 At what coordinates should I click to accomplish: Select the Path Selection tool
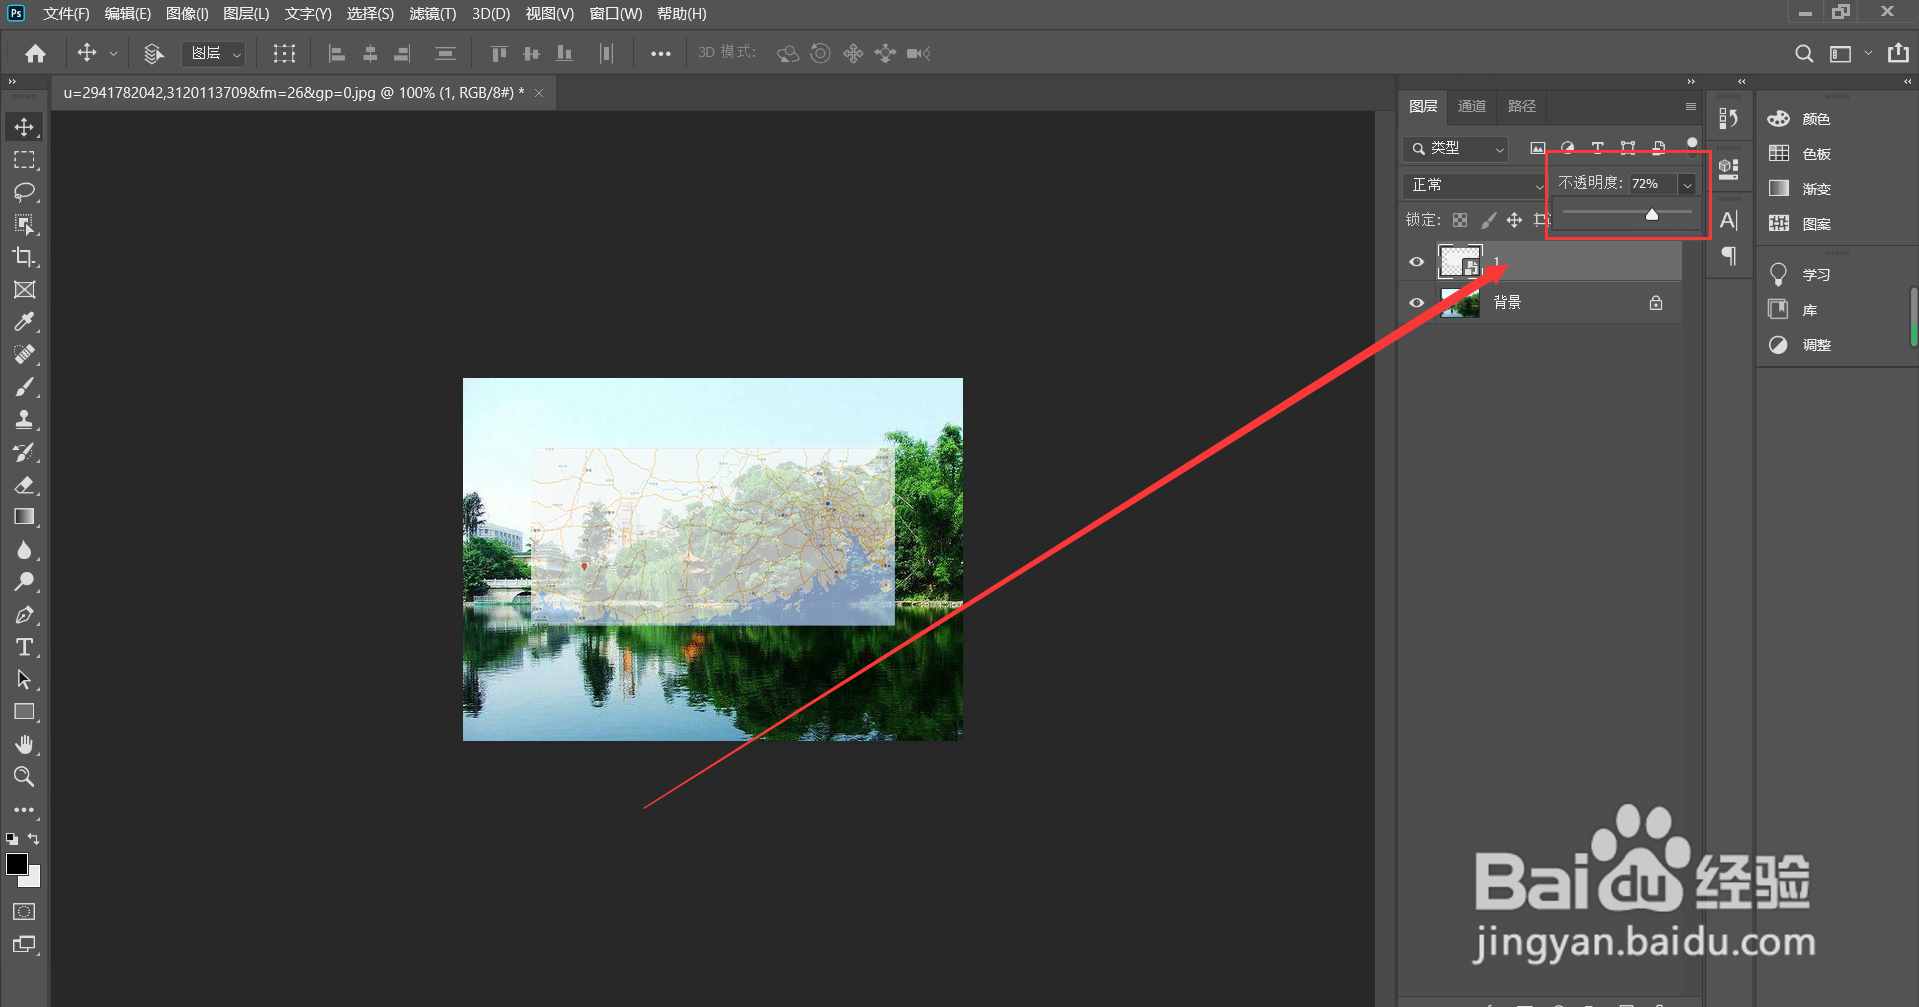pyautogui.click(x=24, y=680)
